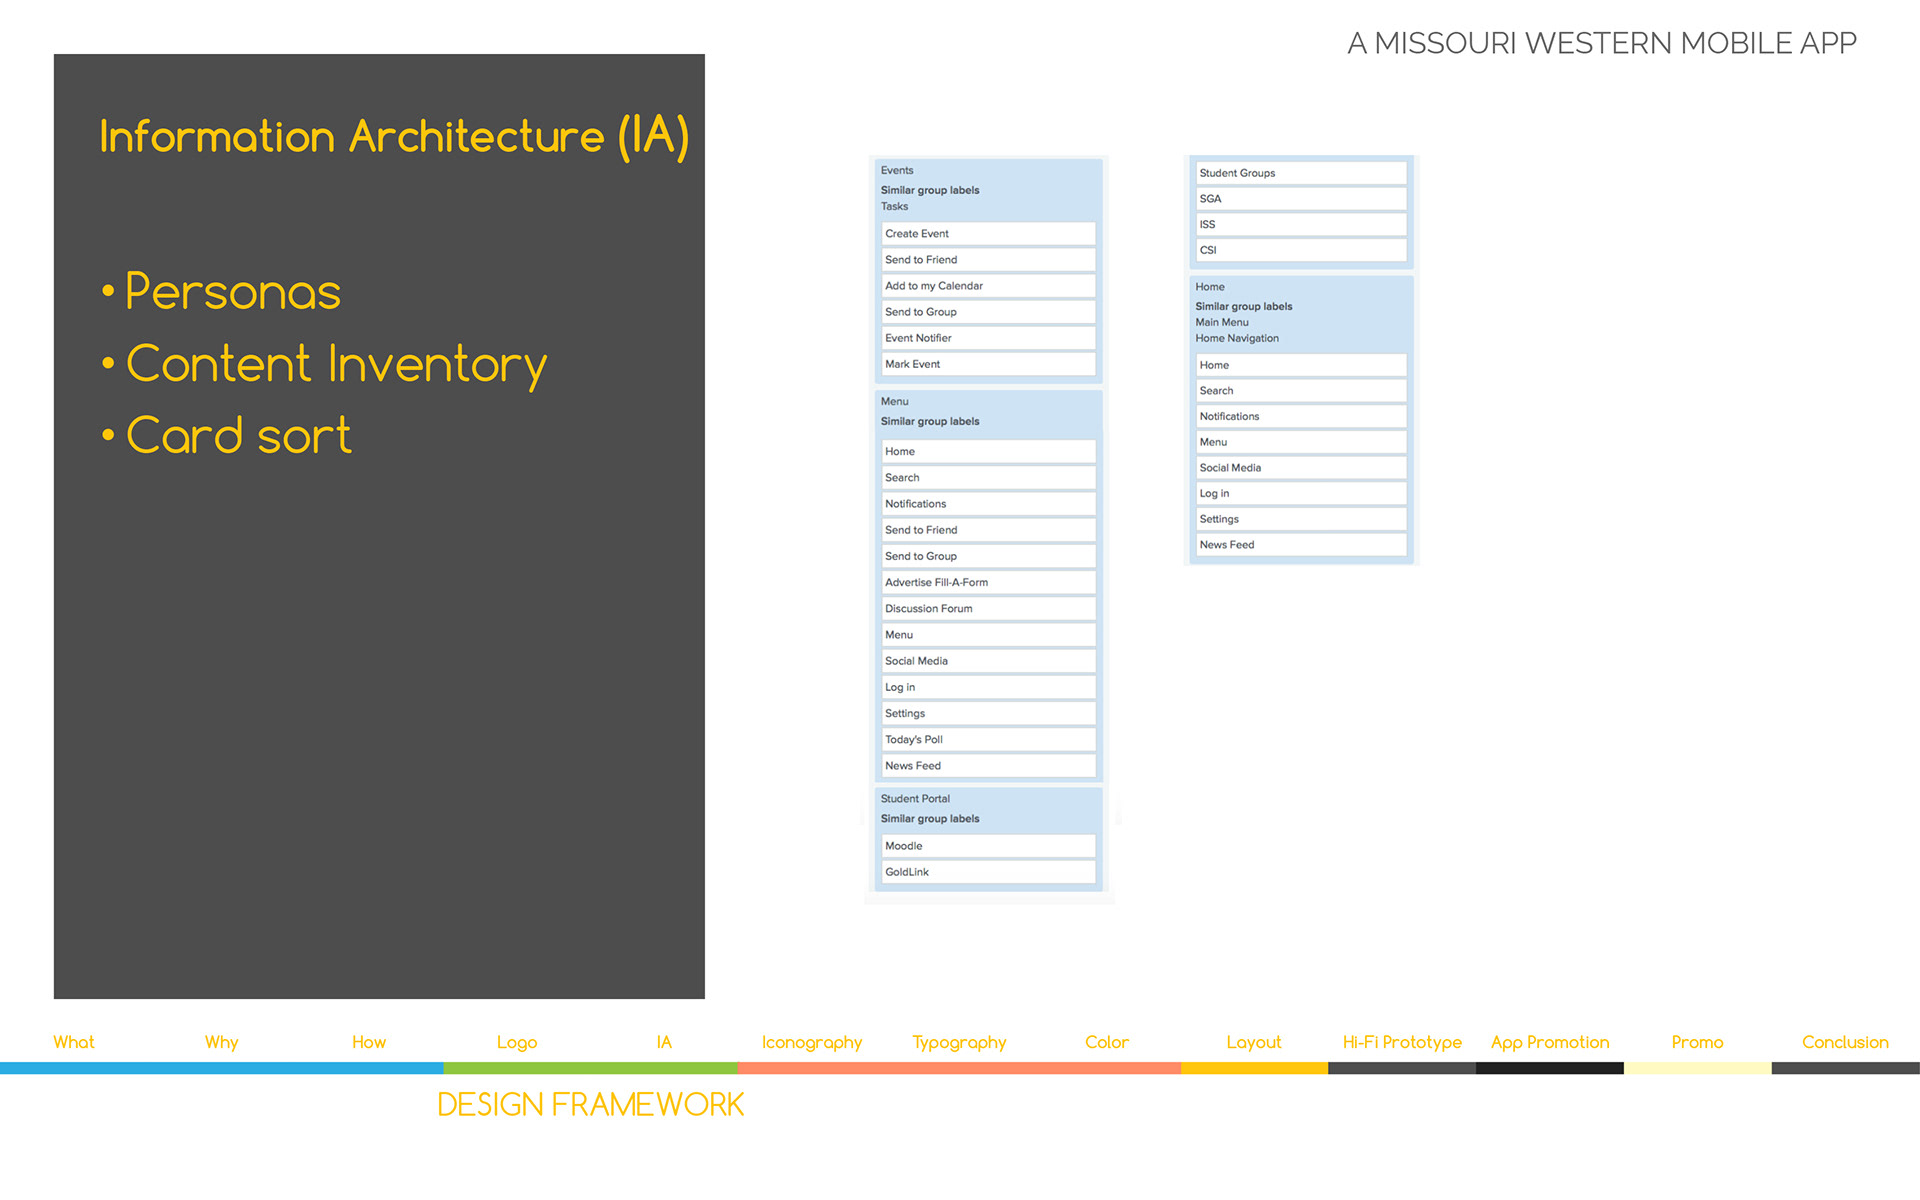Click the Discussion Forum card
This screenshot has width=1920, height=1200.
(x=987, y=608)
